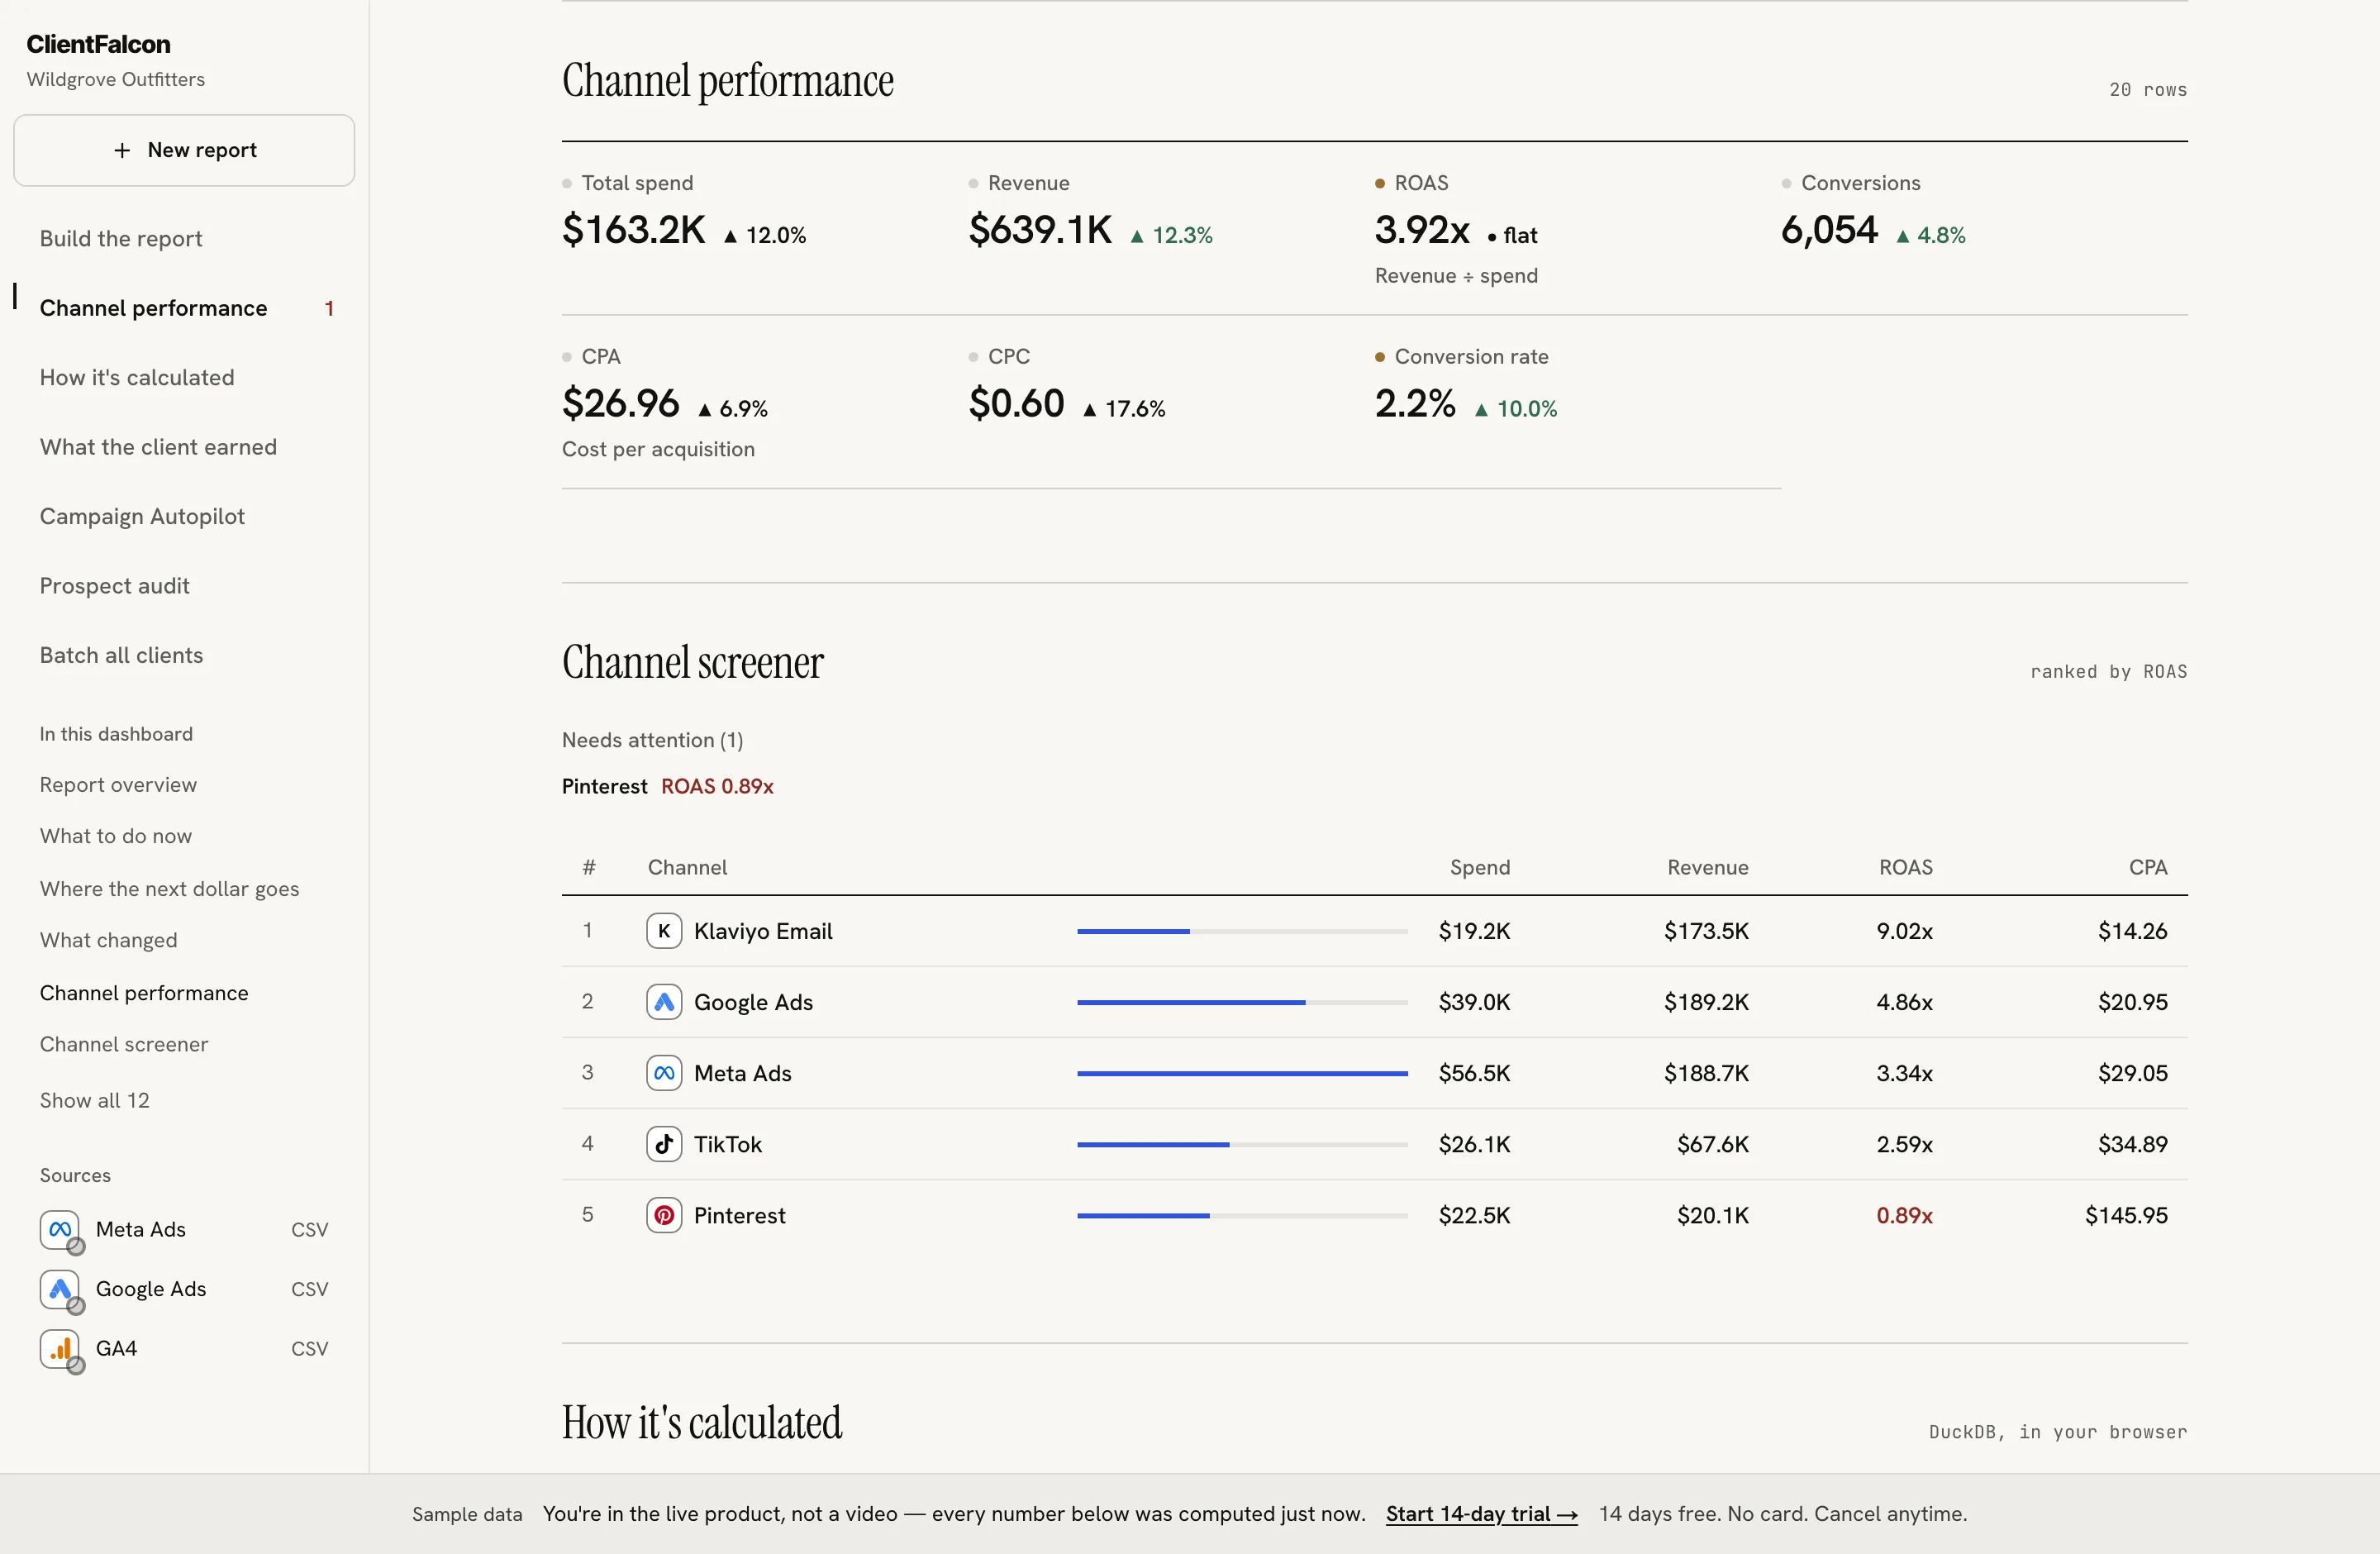Expand the list with Show all 12
Viewport: 2380px width, 1554px height.
point(95,1100)
